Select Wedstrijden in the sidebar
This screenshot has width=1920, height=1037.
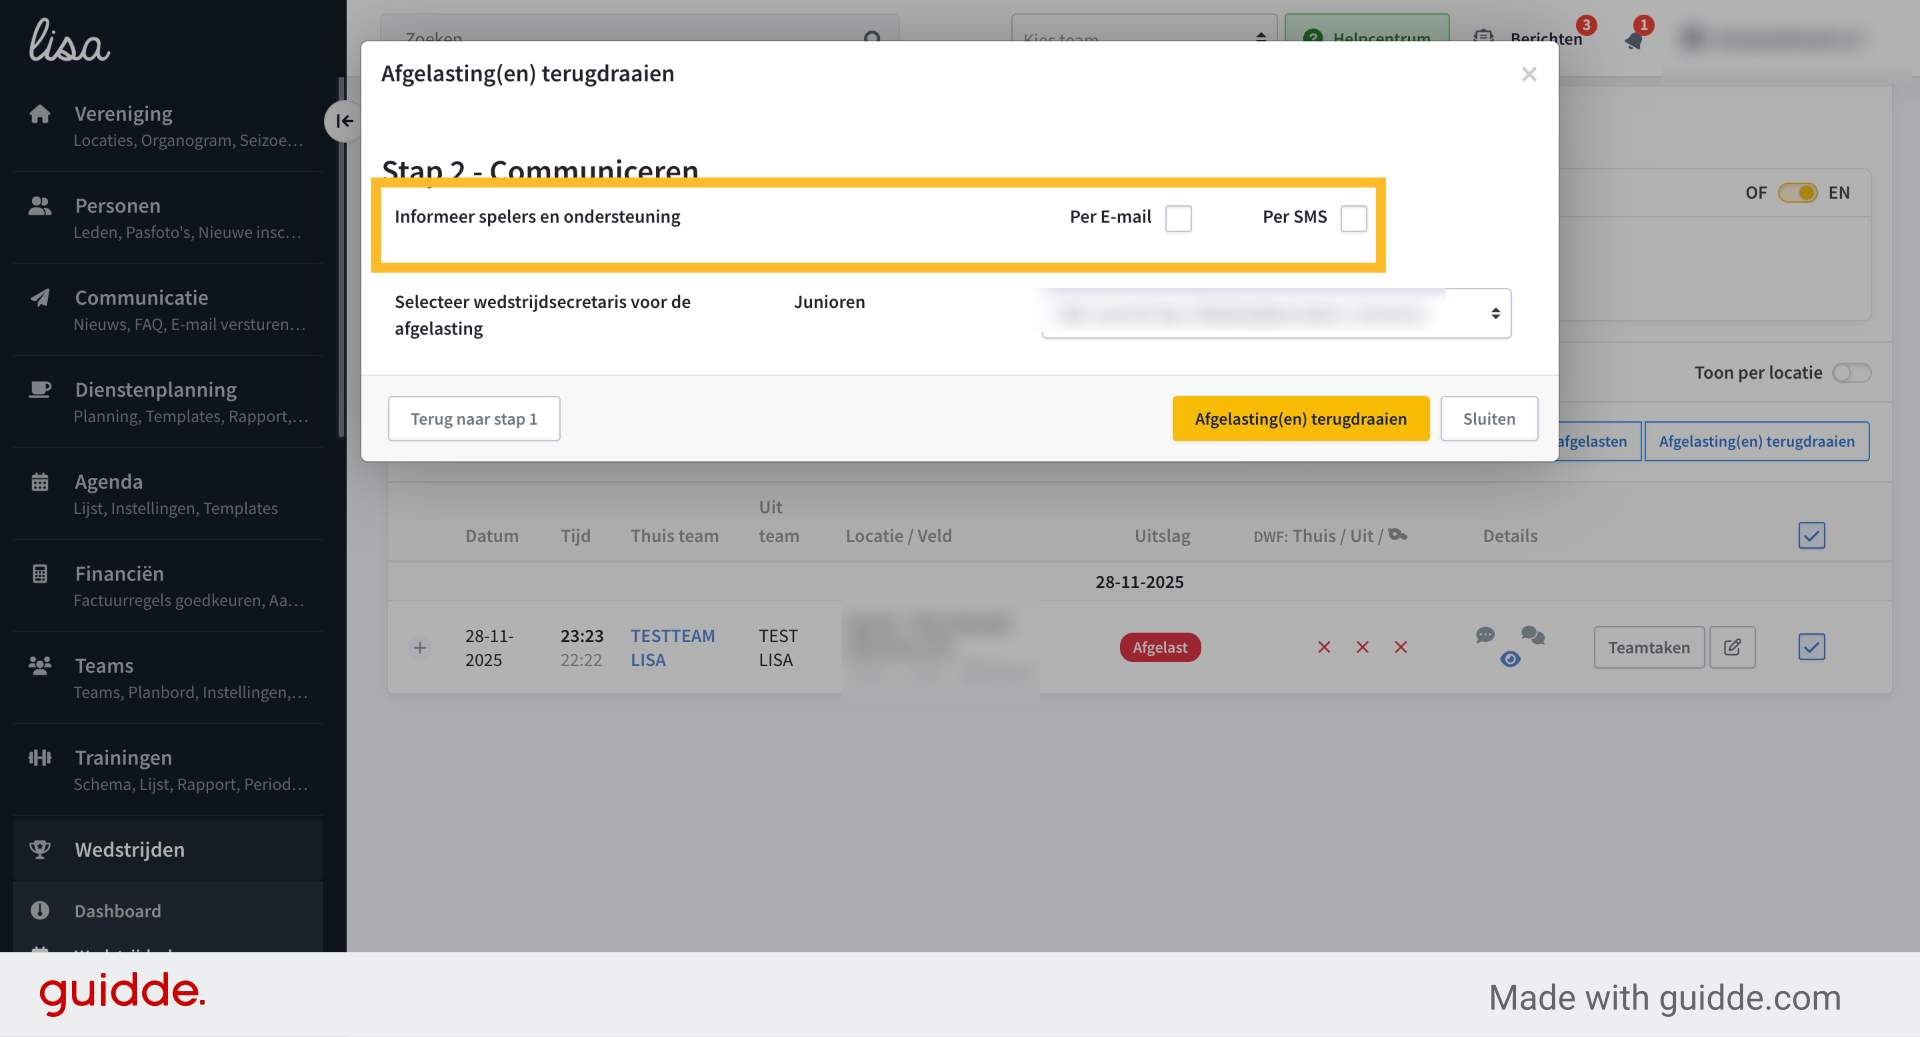168,850
